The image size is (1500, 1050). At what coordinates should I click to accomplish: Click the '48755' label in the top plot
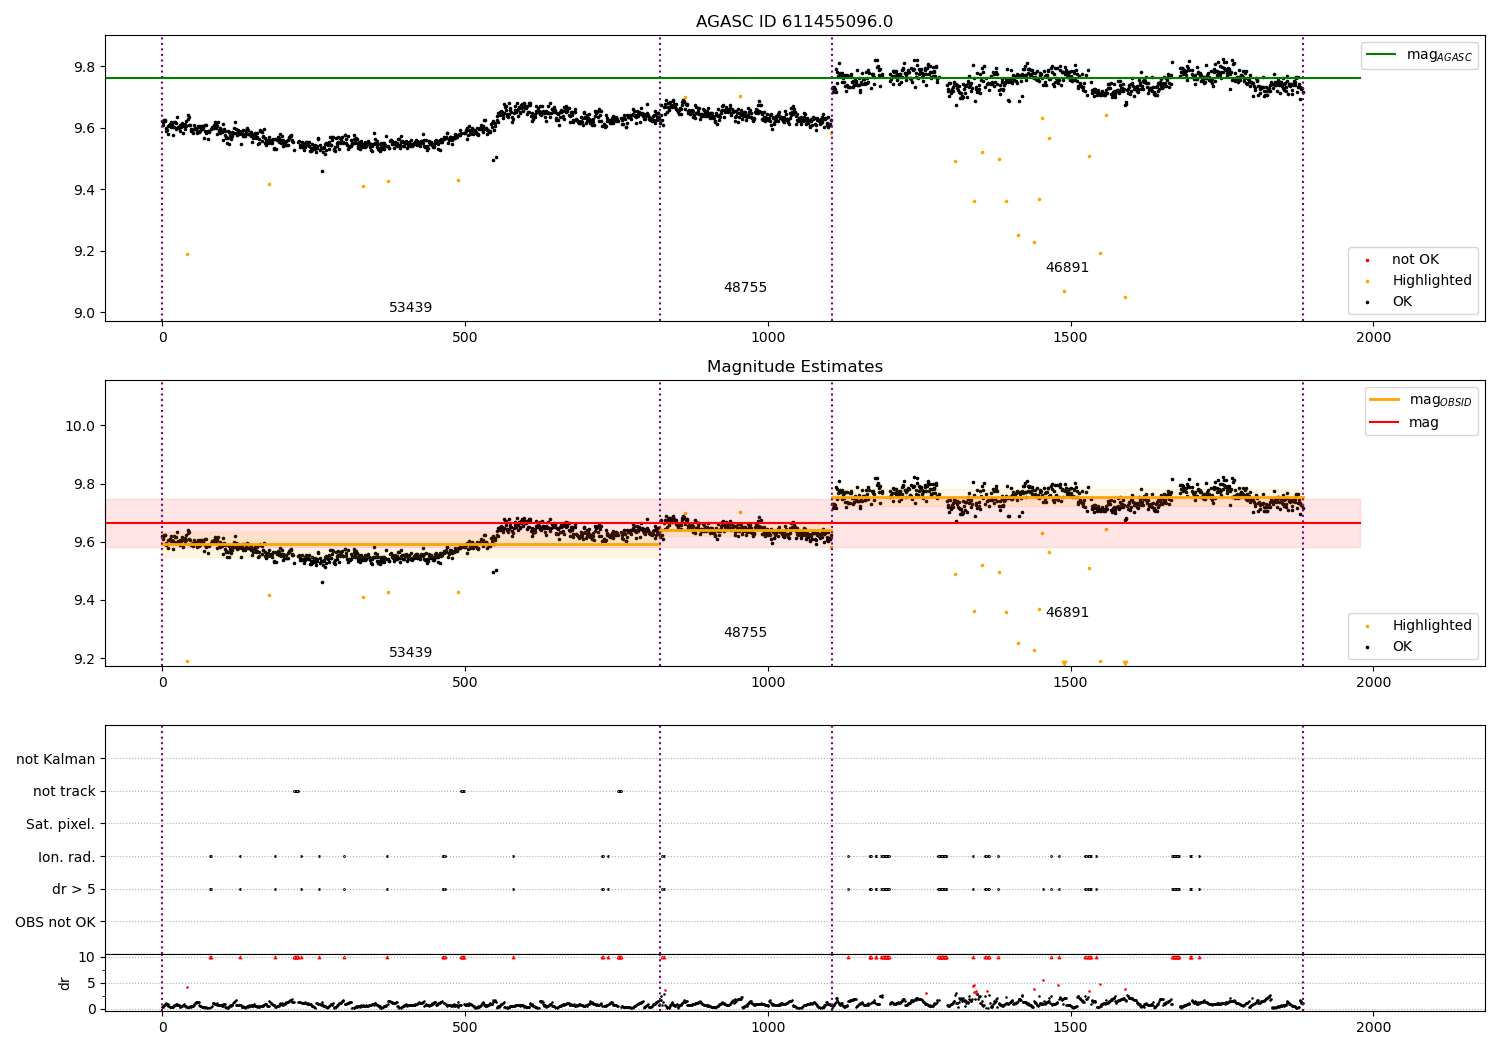coord(745,287)
